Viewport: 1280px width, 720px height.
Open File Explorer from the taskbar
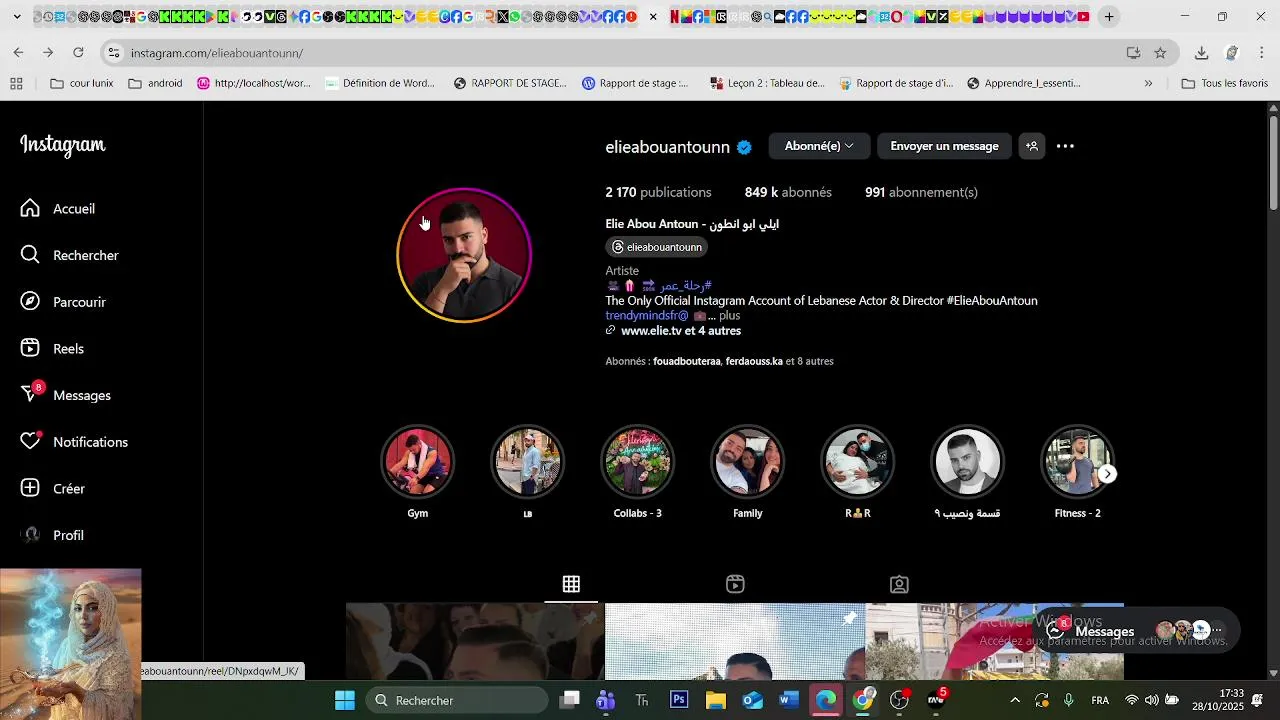[x=716, y=700]
